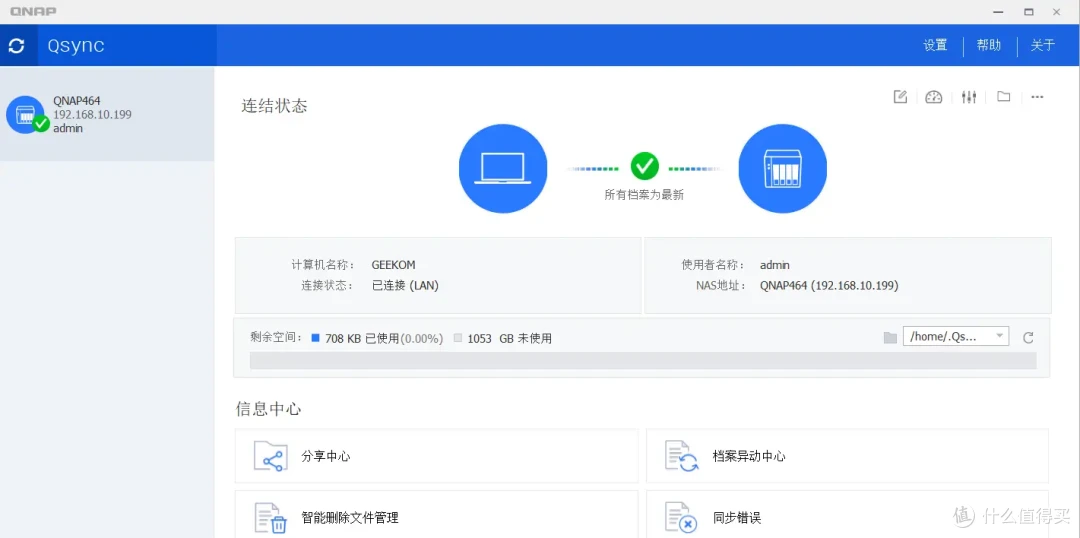Click the 连结状态 heading
This screenshot has height=538, width=1080.
click(x=274, y=106)
